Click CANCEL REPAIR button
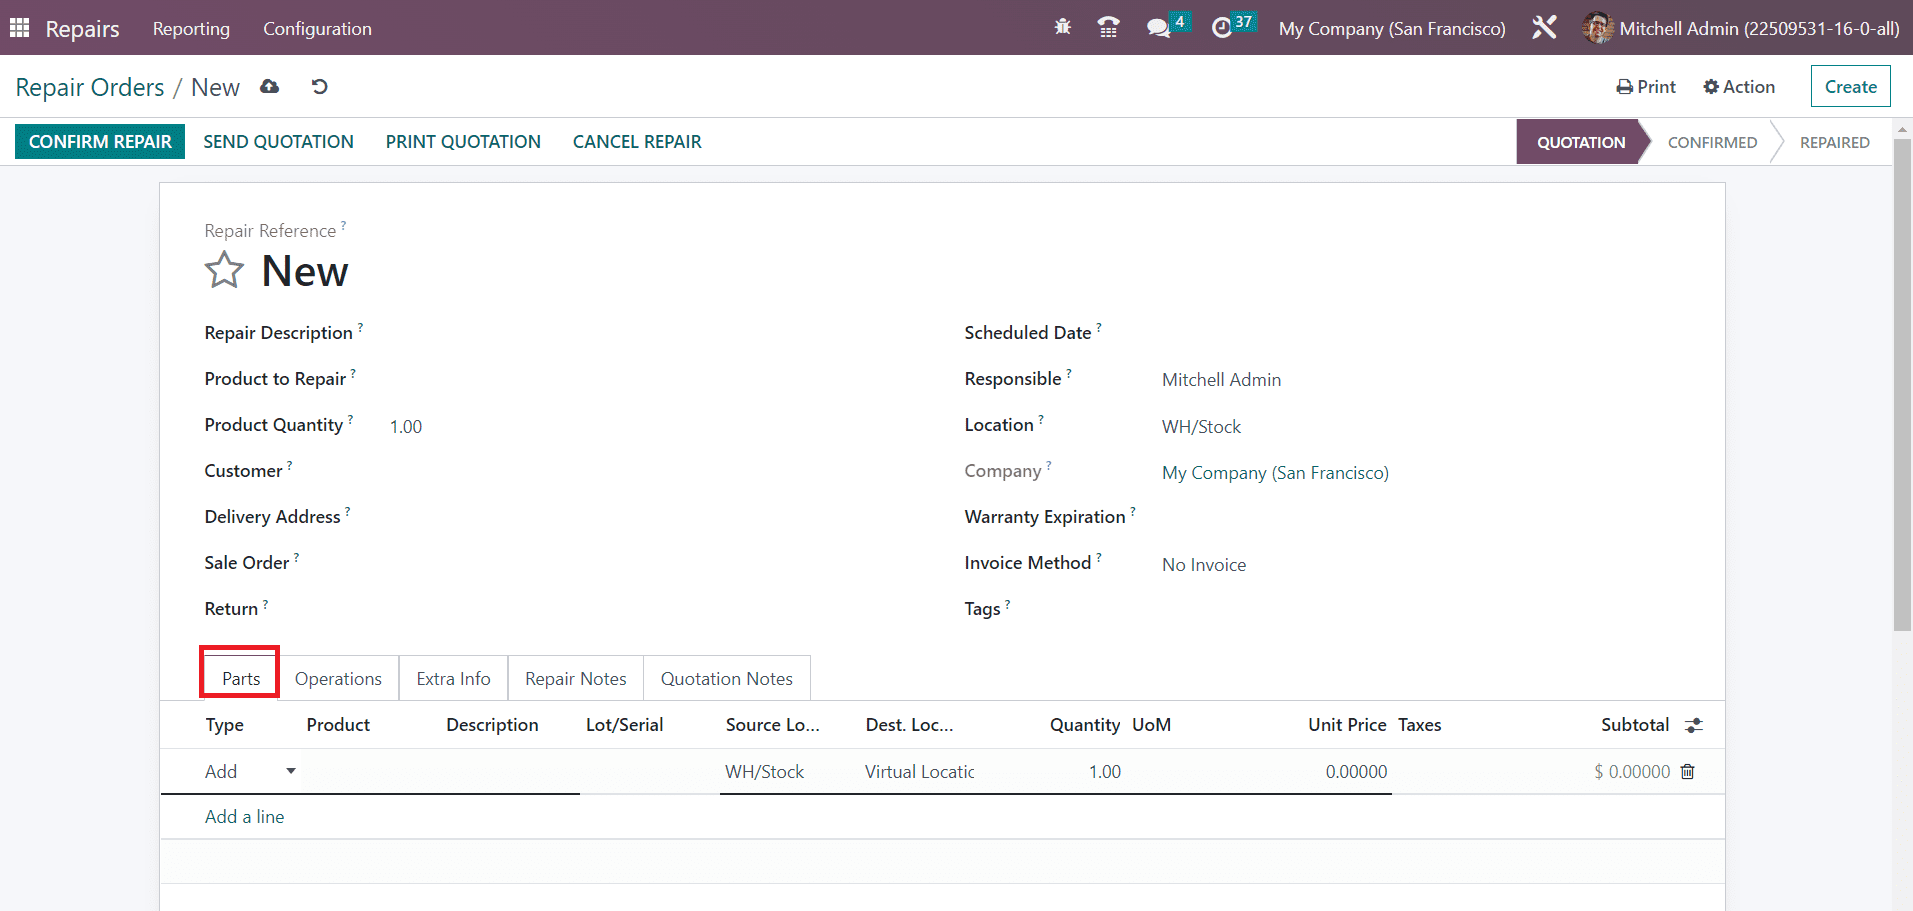The height and width of the screenshot is (911, 1913). point(637,142)
